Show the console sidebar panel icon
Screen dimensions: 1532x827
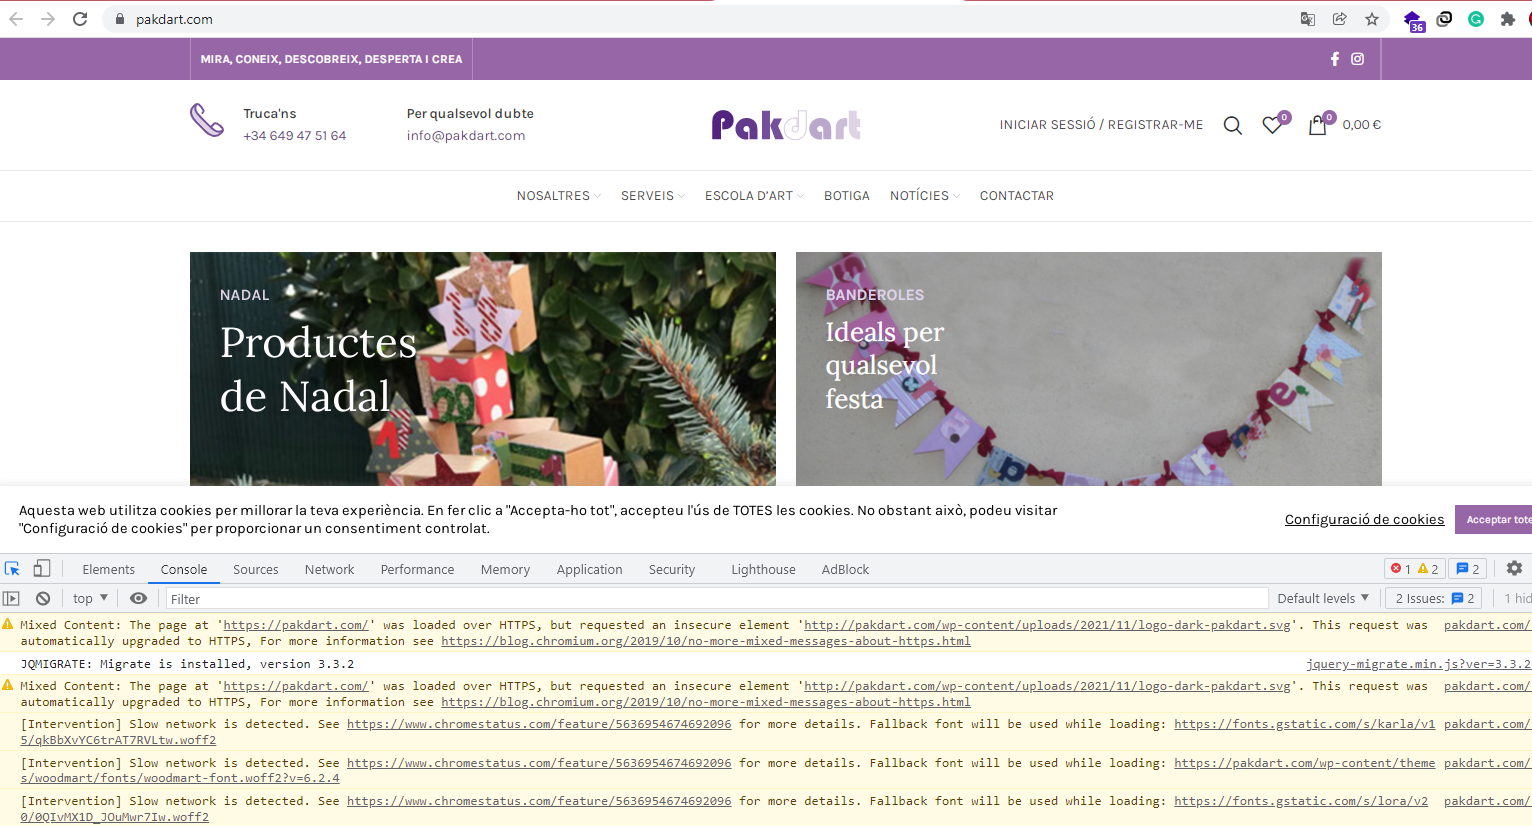click(x=11, y=598)
